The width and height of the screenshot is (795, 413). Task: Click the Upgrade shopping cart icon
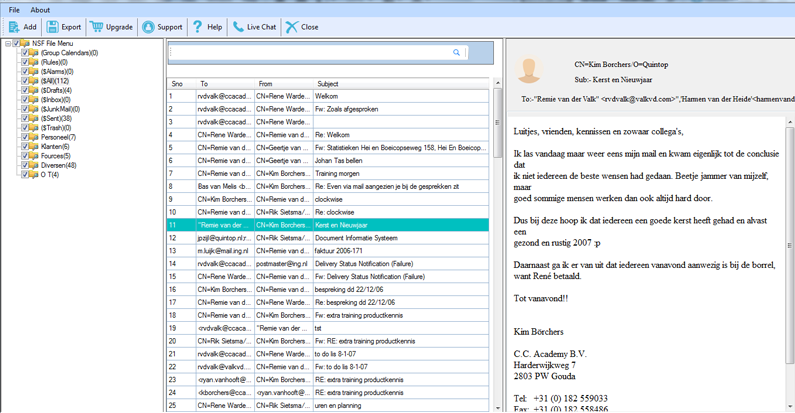click(x=96, y=27)
